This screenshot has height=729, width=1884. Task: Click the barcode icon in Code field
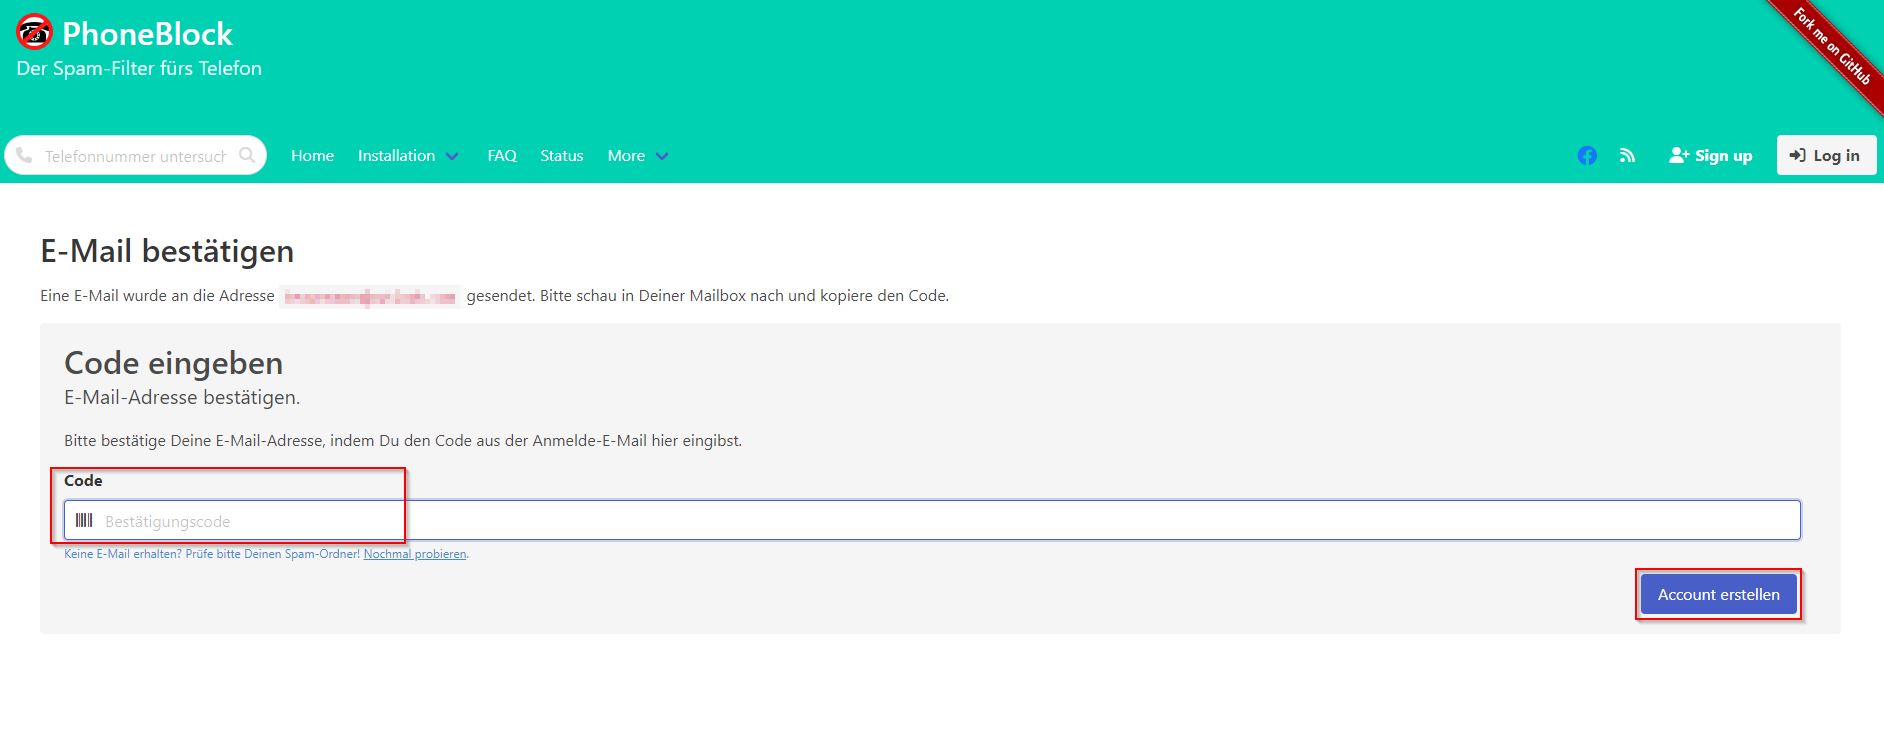pos(84,521)
